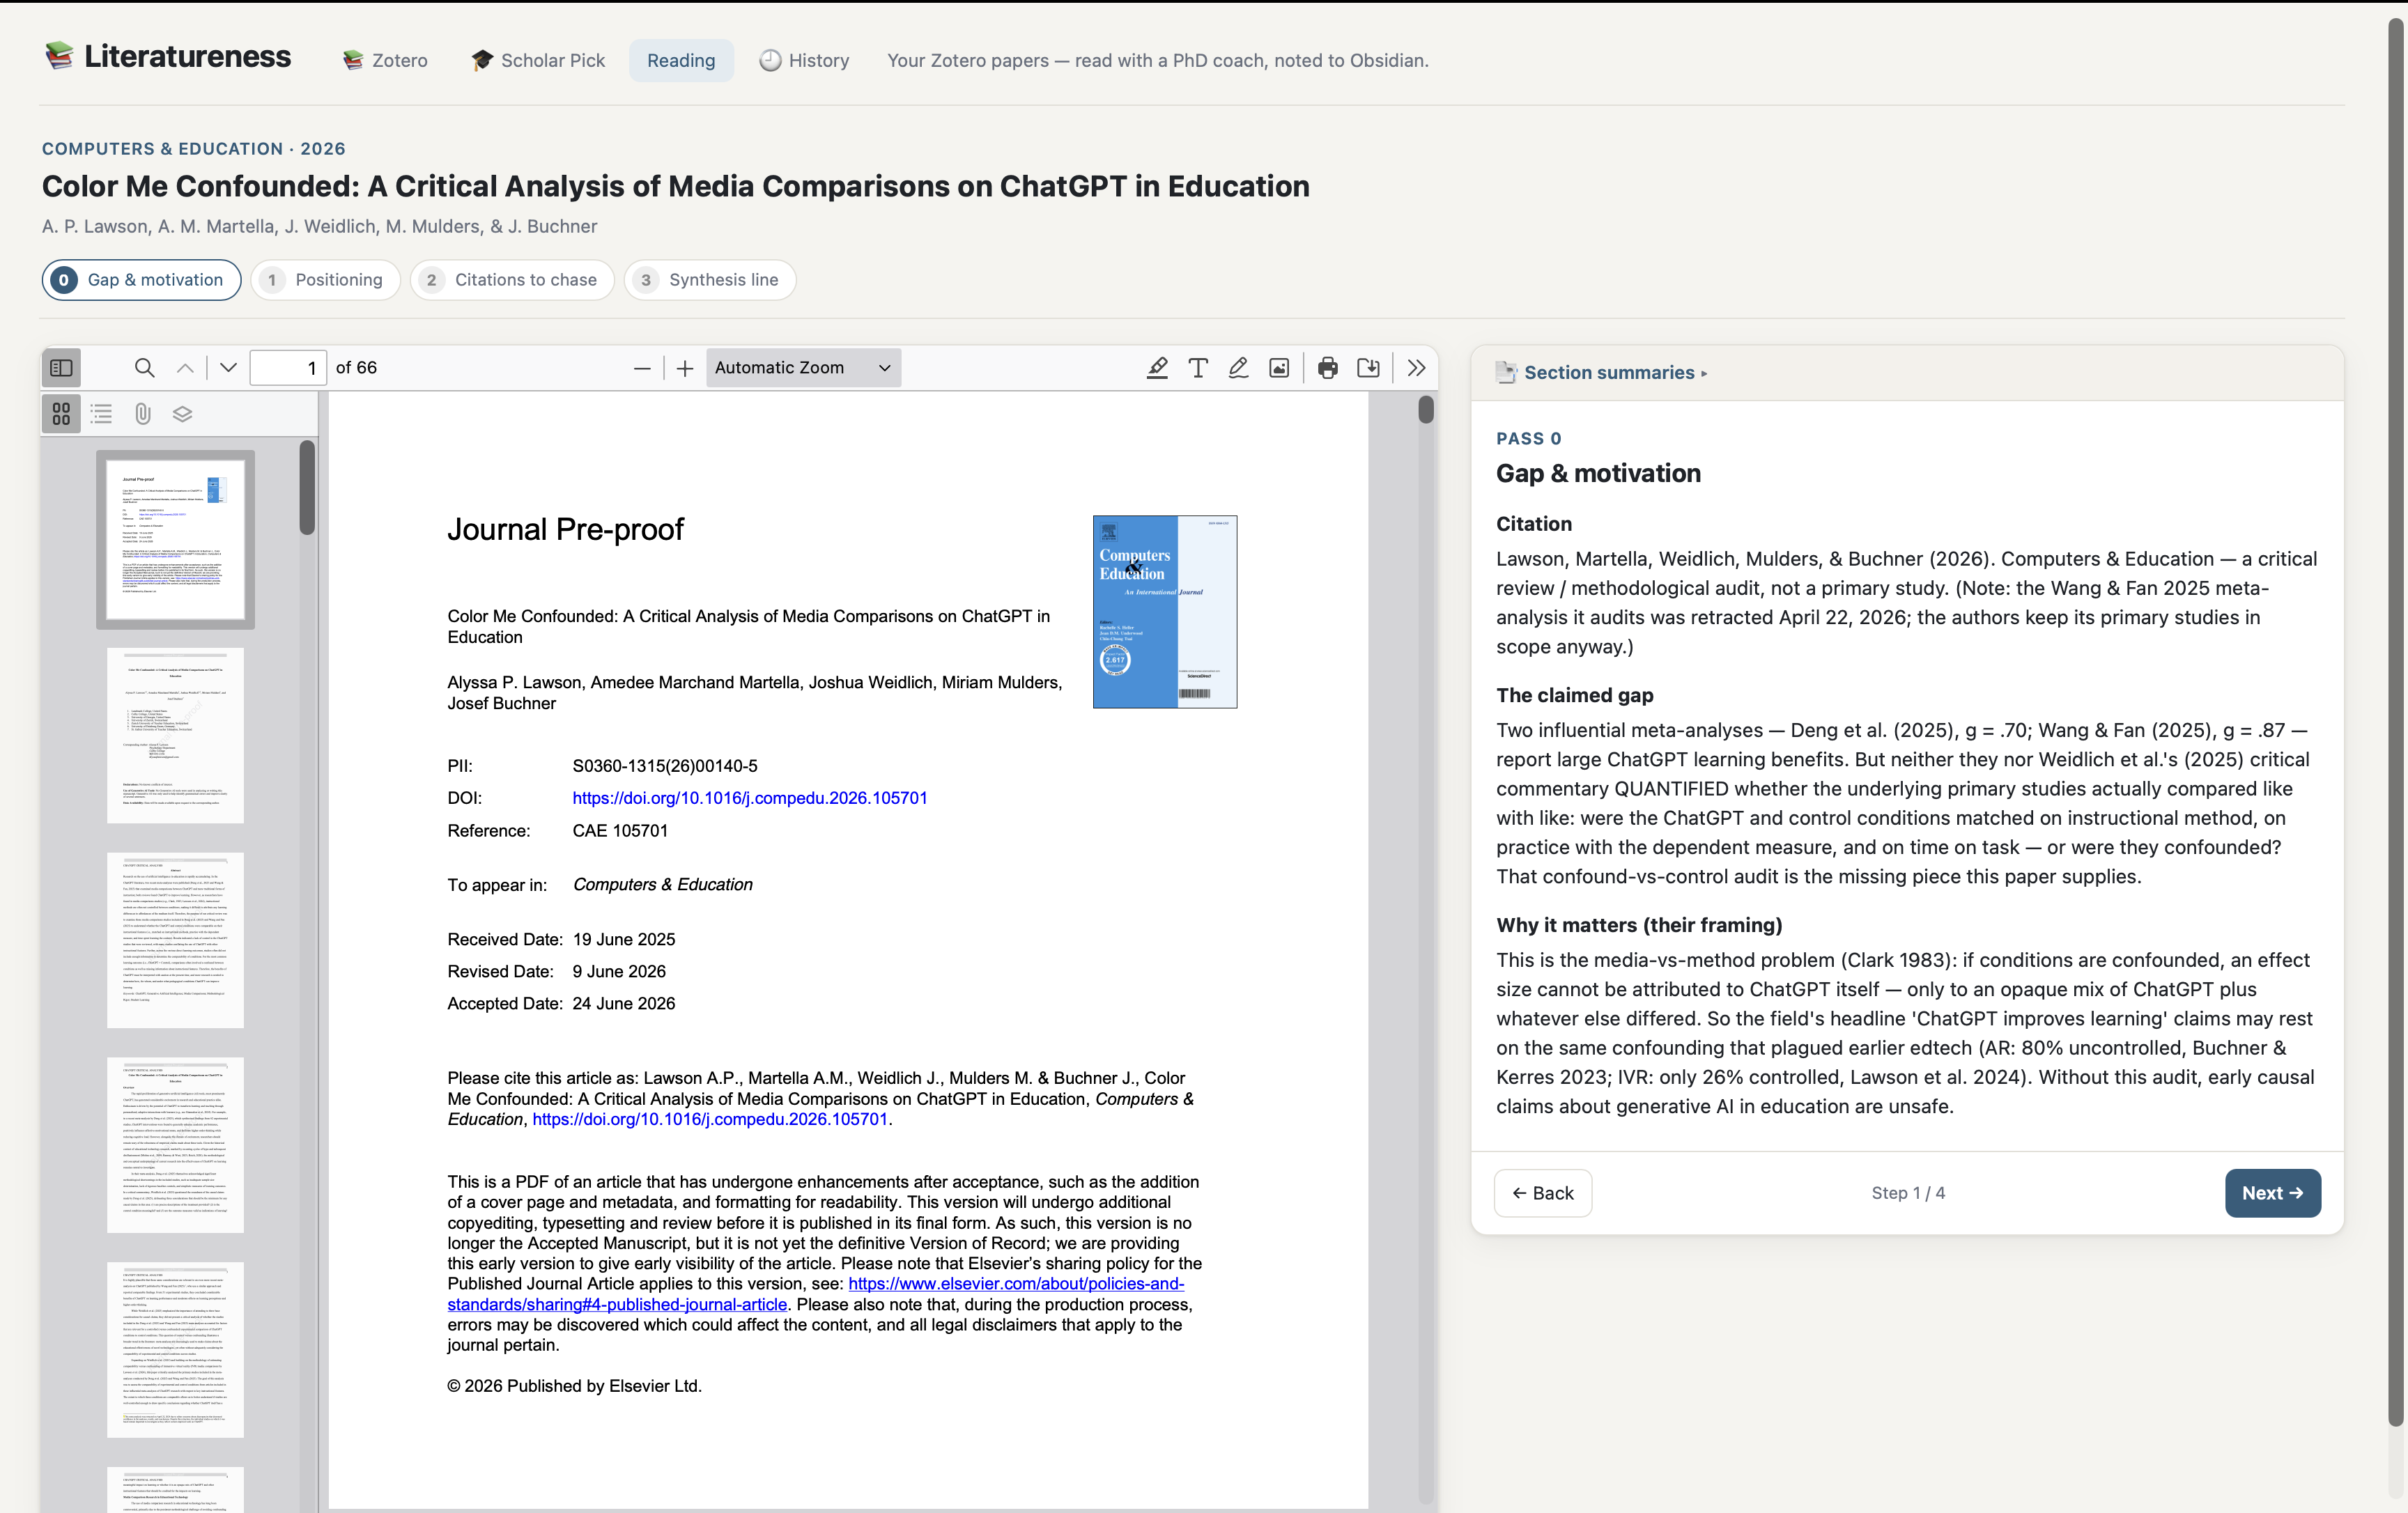Select the Text annotation tool
Viewport: 2408px width, 1513px height.
pyautogui.click(x=1197, y=368)
